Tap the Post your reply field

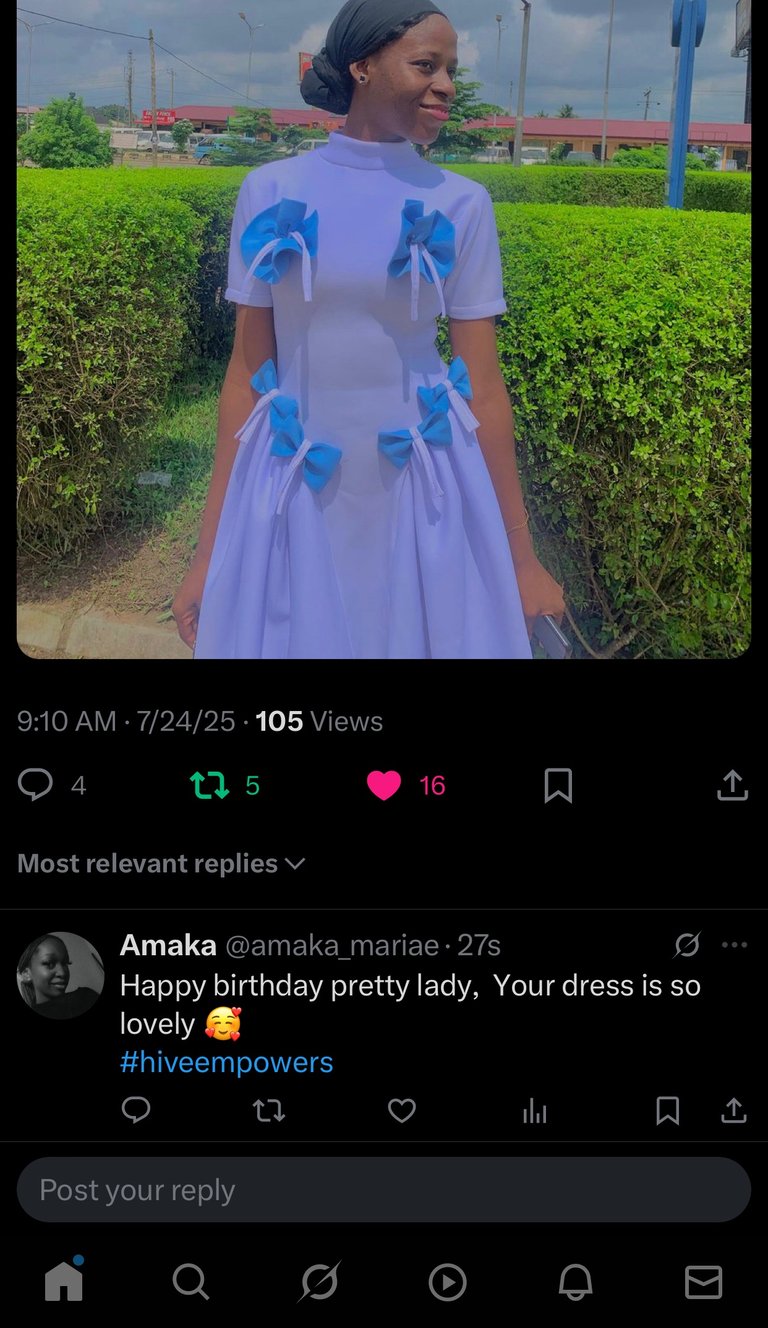pos(384,1190)
